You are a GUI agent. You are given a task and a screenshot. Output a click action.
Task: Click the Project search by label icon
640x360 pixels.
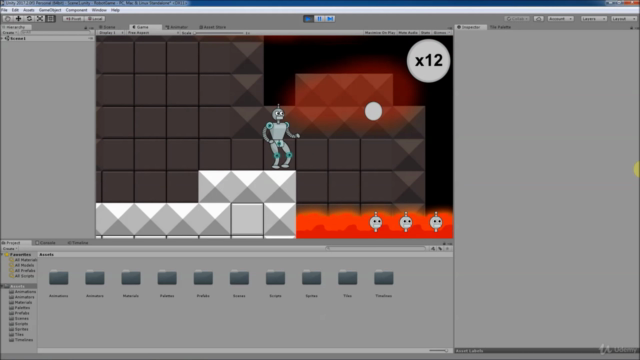click(x=440, y=249)
